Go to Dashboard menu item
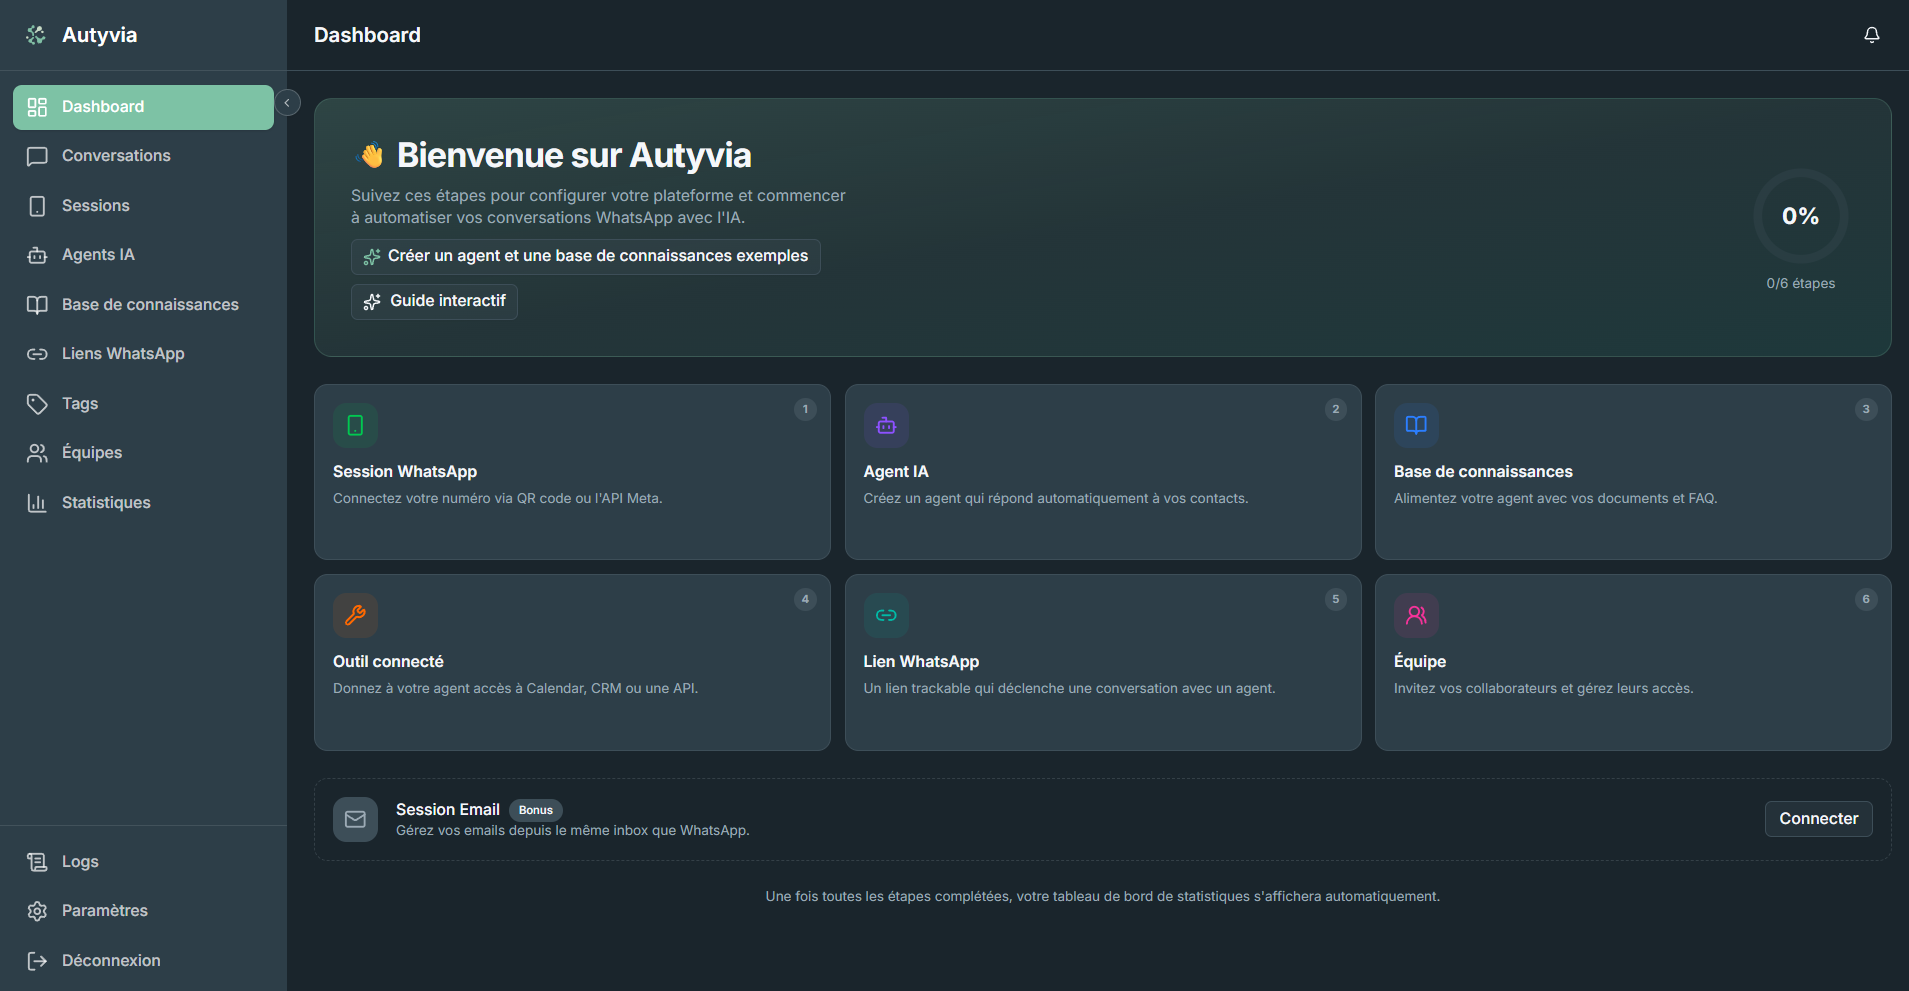Image resolution: width=1909 pixels, height=991 pixels. point(143,107)
